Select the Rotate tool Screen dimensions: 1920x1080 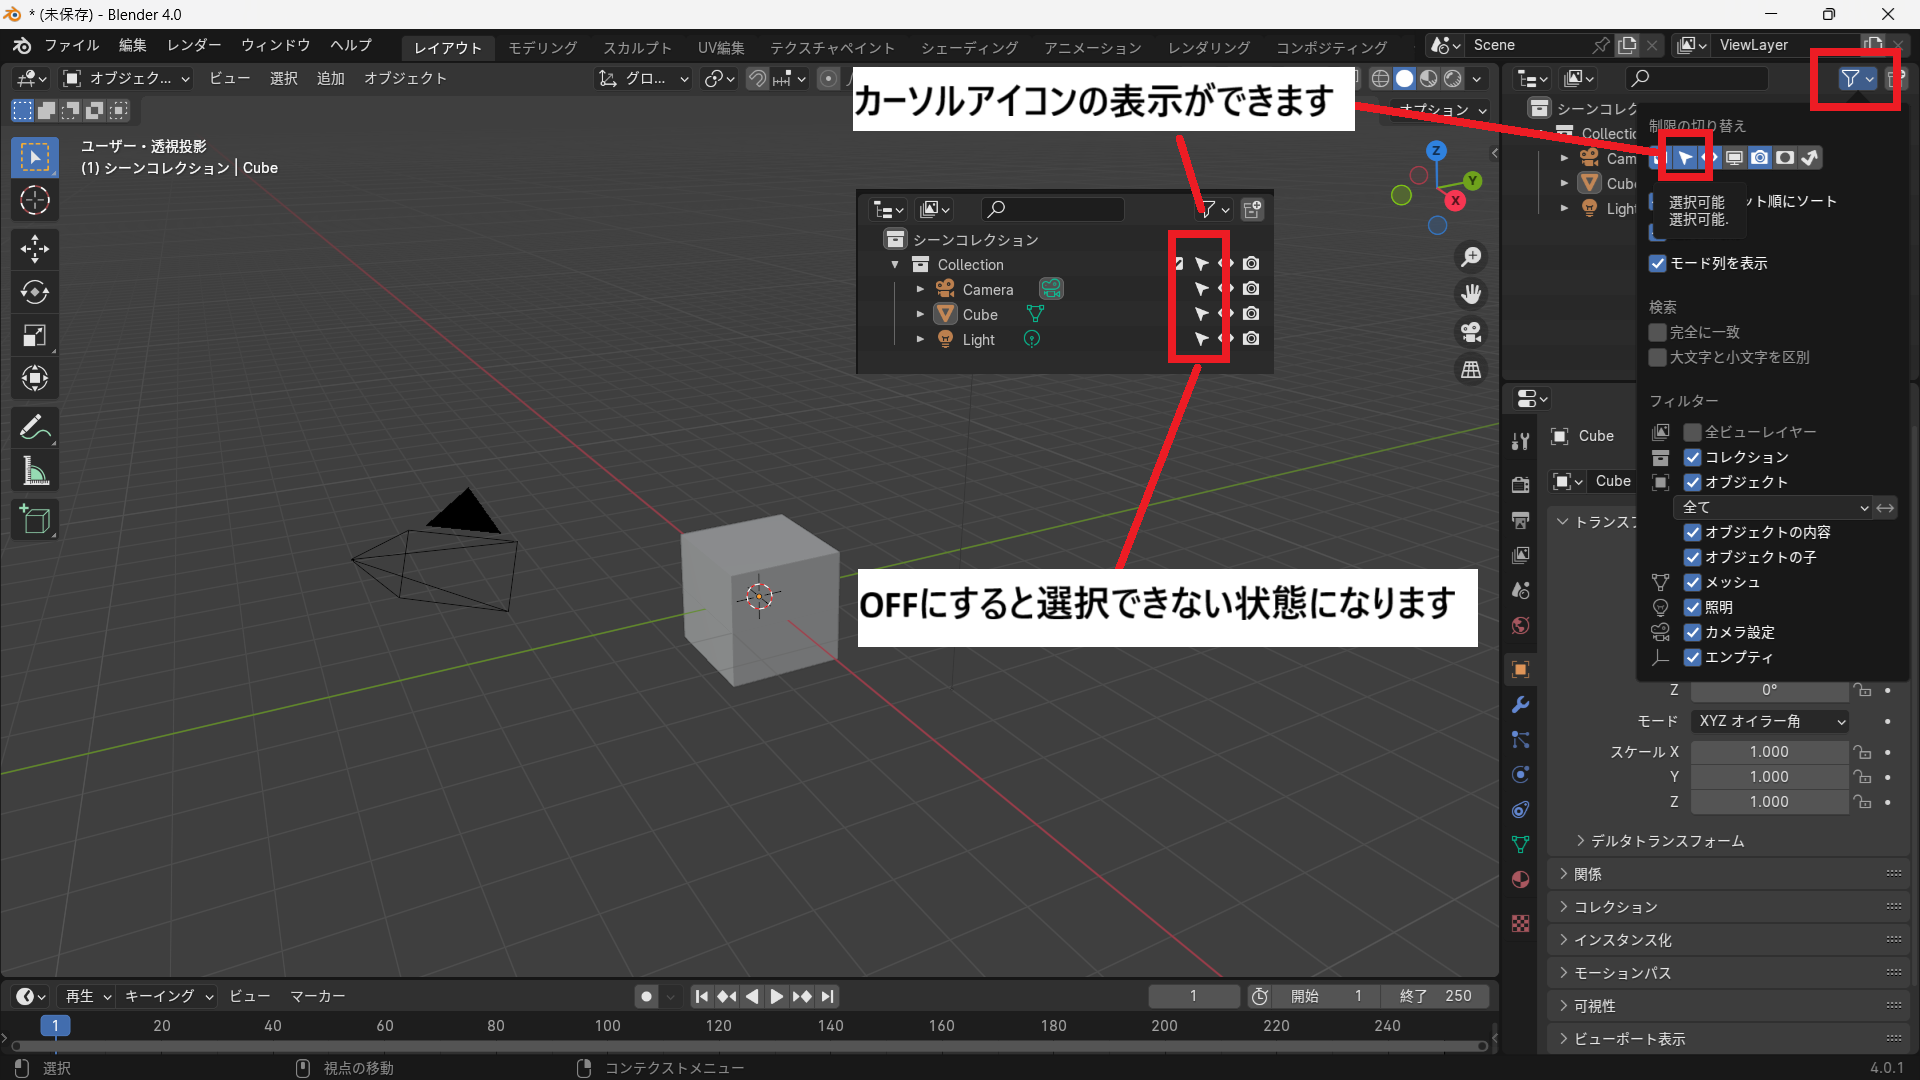[35, 292]
